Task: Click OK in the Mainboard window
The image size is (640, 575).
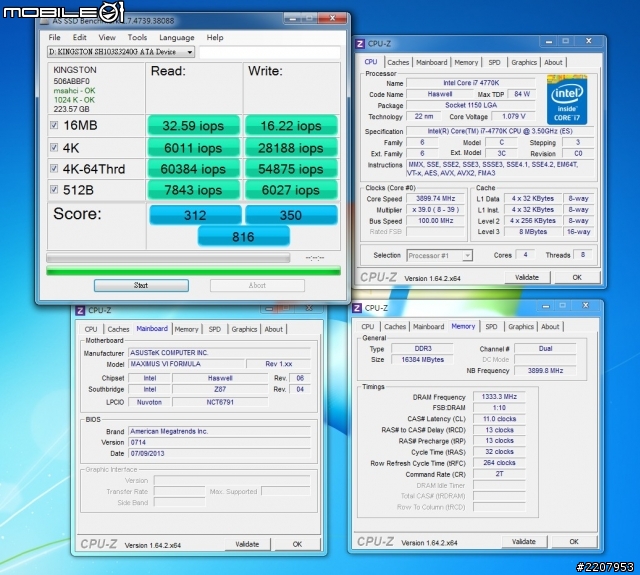Action: [x=297, y=544]
